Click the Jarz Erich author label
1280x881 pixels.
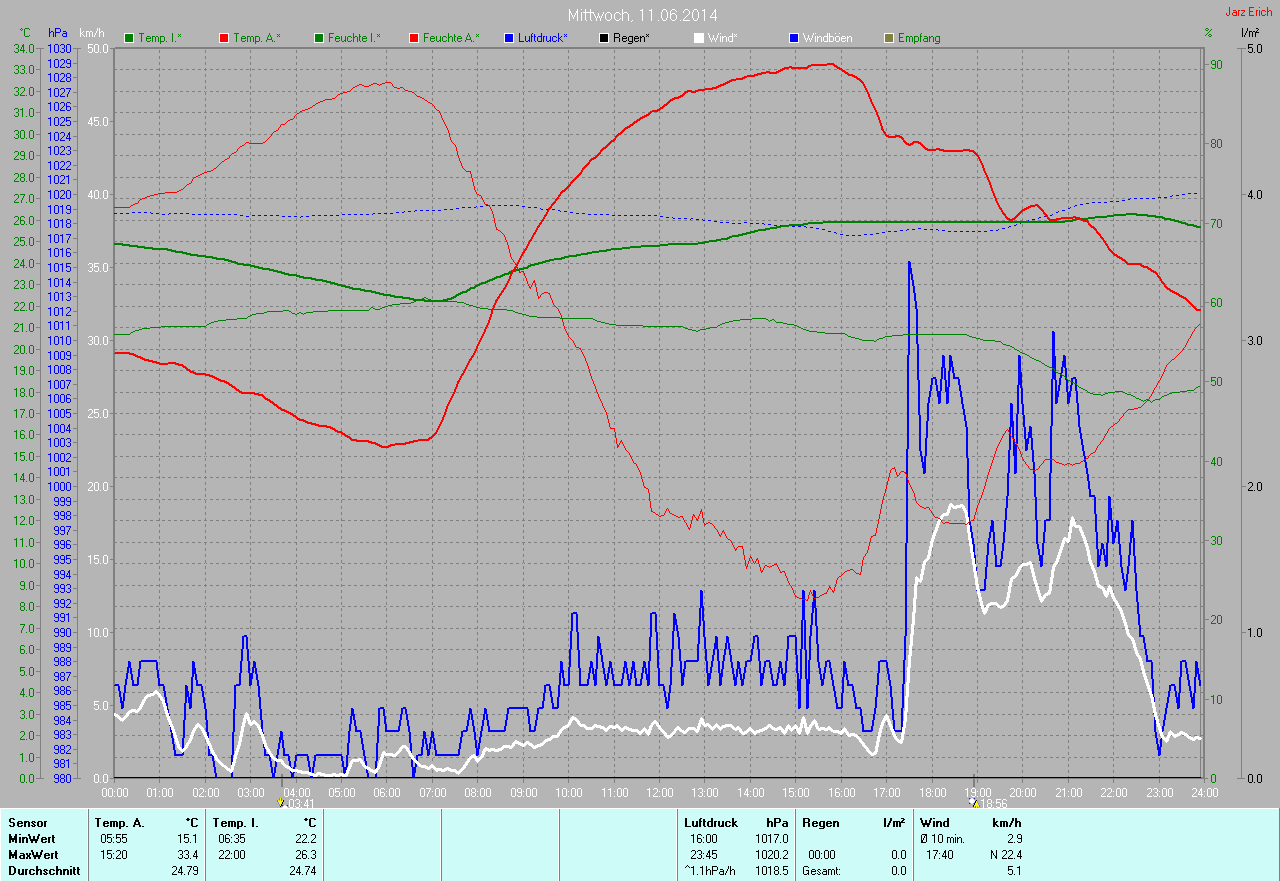1249,12
